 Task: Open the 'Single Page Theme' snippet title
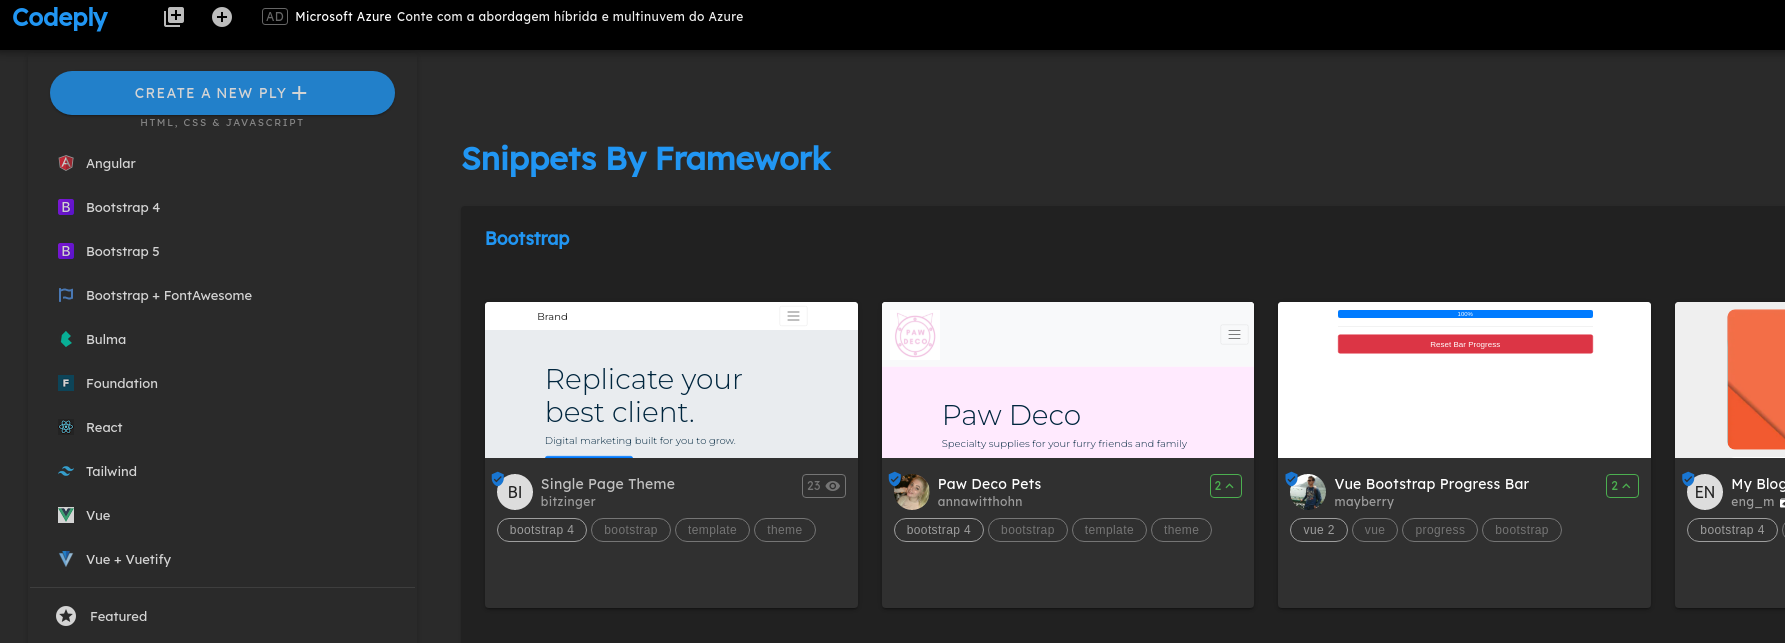click(x=608, y=484)
